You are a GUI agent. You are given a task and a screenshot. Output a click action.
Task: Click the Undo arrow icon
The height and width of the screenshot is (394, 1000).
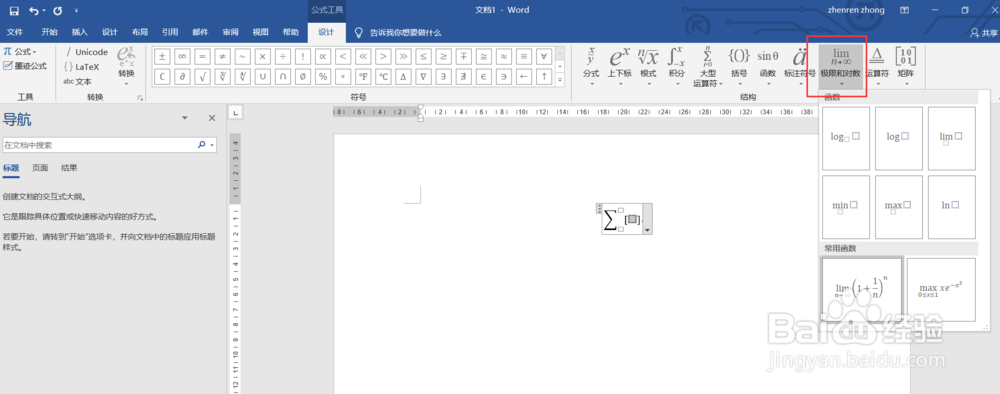pyautogui.click(x=34, y=11)
